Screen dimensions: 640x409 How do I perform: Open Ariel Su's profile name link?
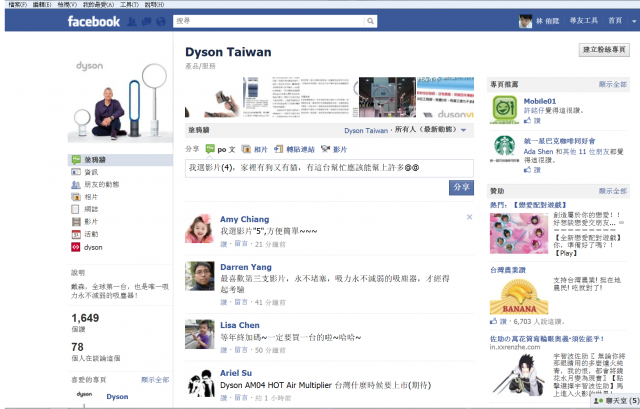(x=236, y=373)
